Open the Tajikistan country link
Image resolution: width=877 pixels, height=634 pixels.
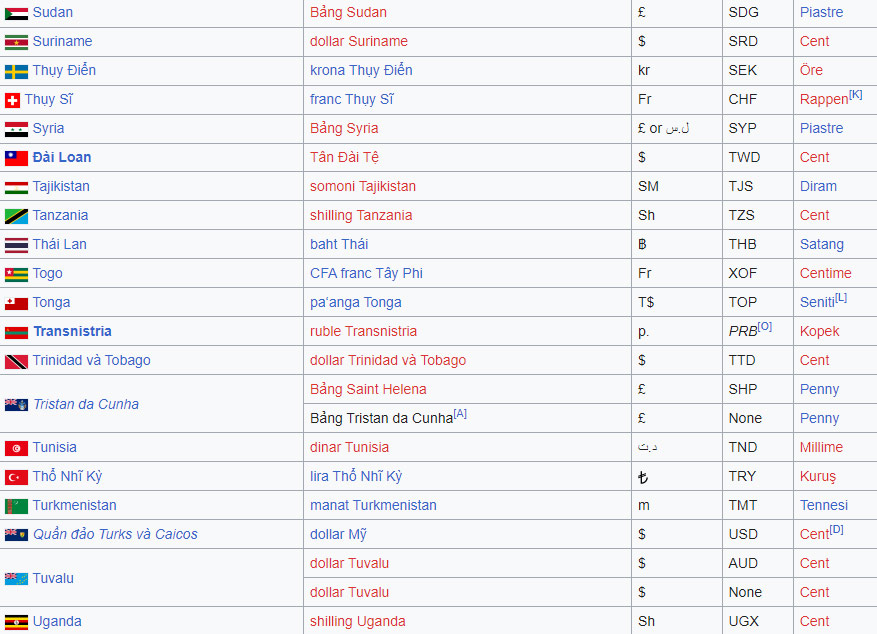[x=61, y=186]
